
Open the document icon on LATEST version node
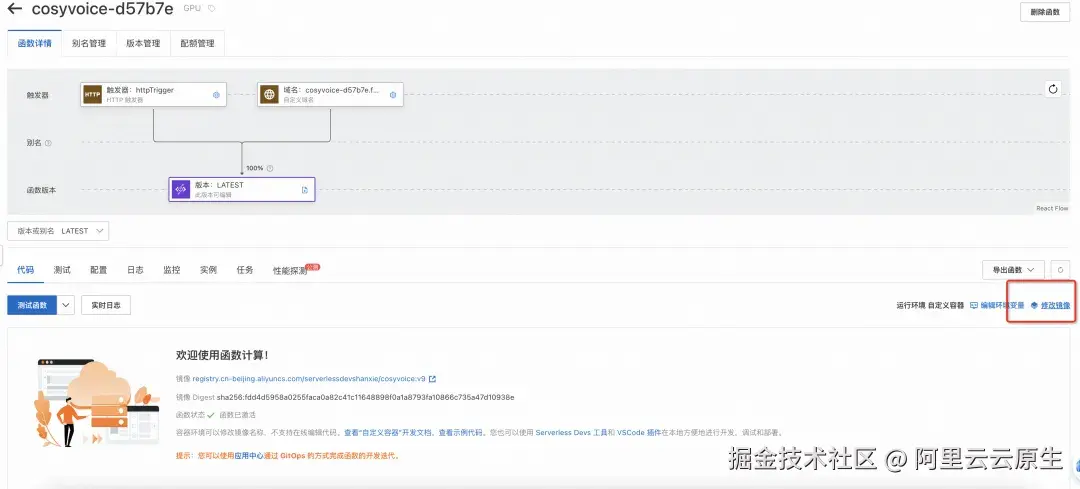coord(305,190)
